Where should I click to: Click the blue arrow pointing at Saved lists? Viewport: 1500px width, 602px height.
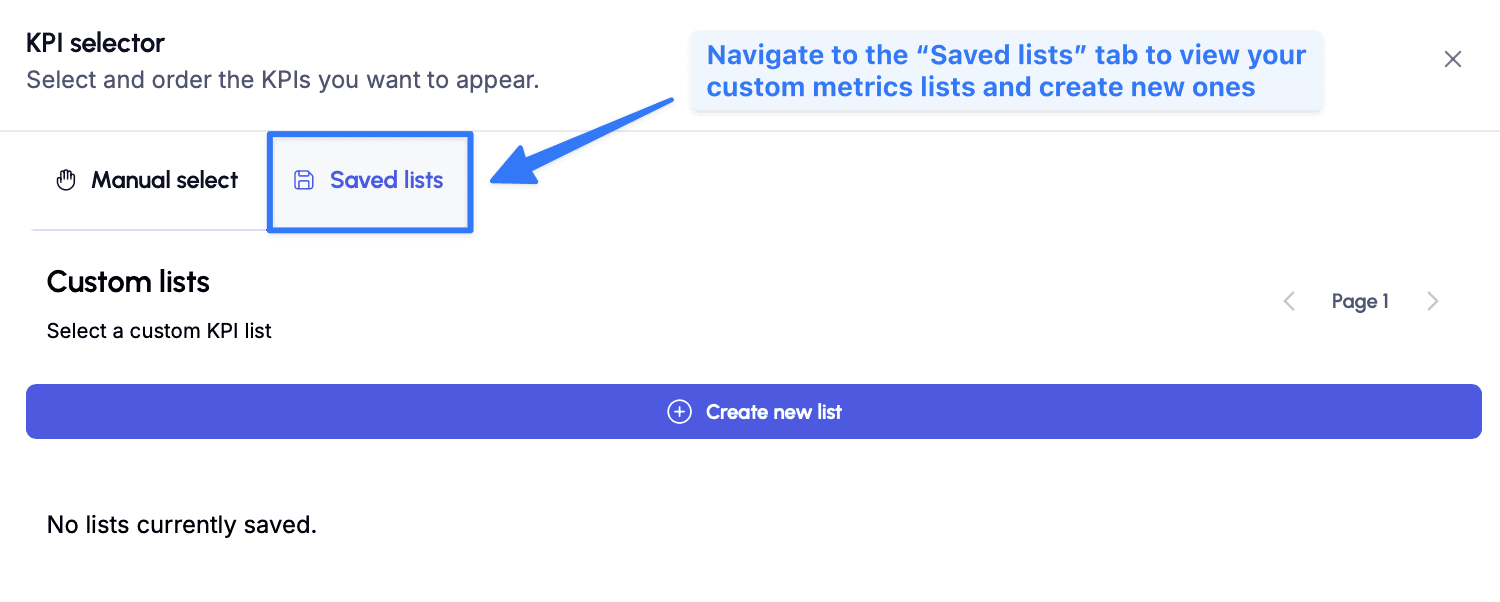[x=583, y=141]
